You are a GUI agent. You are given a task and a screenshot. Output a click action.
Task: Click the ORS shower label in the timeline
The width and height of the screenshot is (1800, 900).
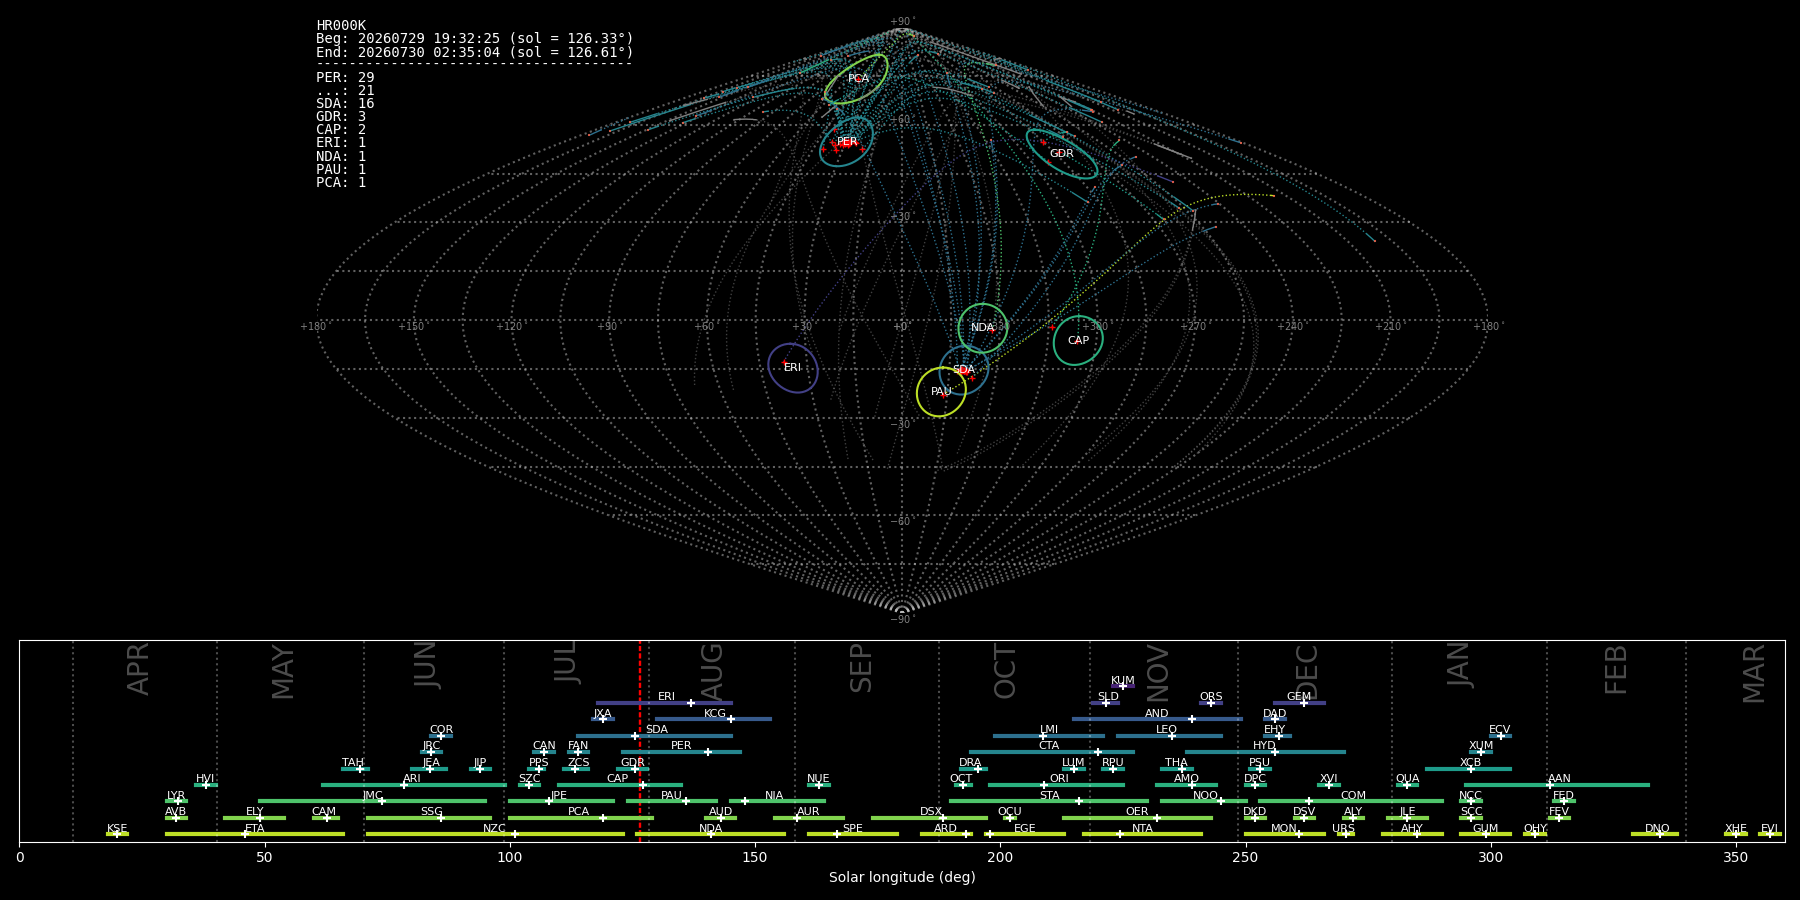coord(1211,697)
